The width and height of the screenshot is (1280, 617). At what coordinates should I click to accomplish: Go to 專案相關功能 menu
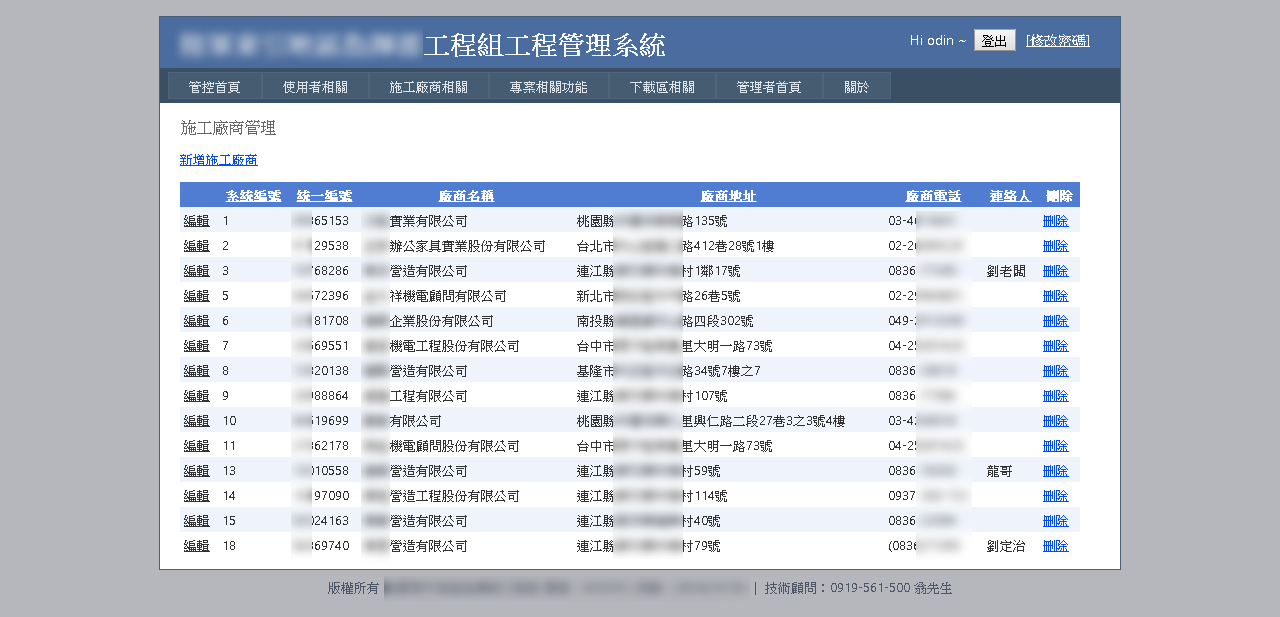[548, 87]
